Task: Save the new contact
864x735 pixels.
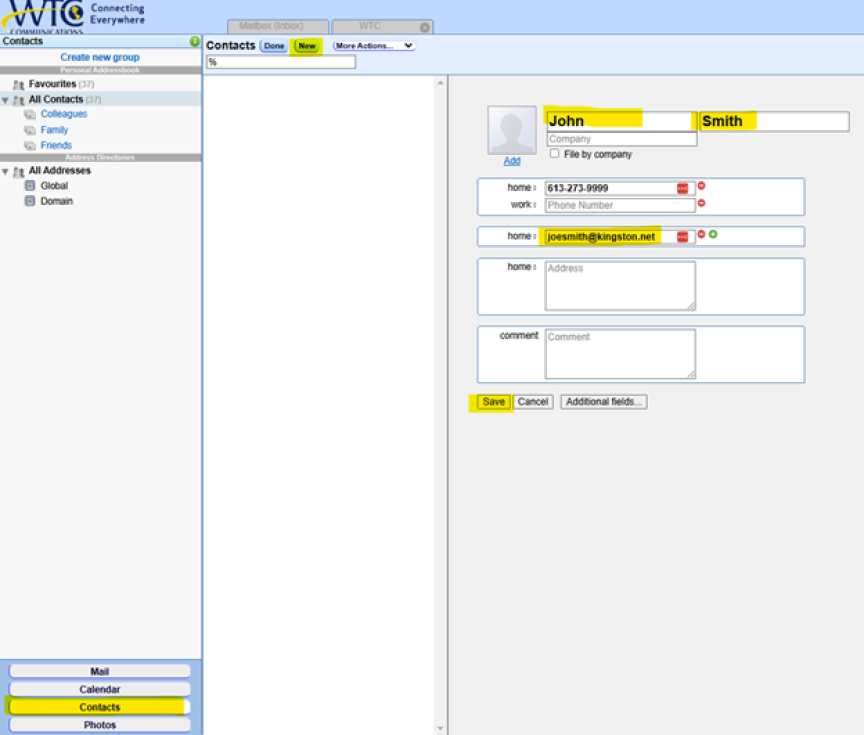Action: [x=493, y=402]
